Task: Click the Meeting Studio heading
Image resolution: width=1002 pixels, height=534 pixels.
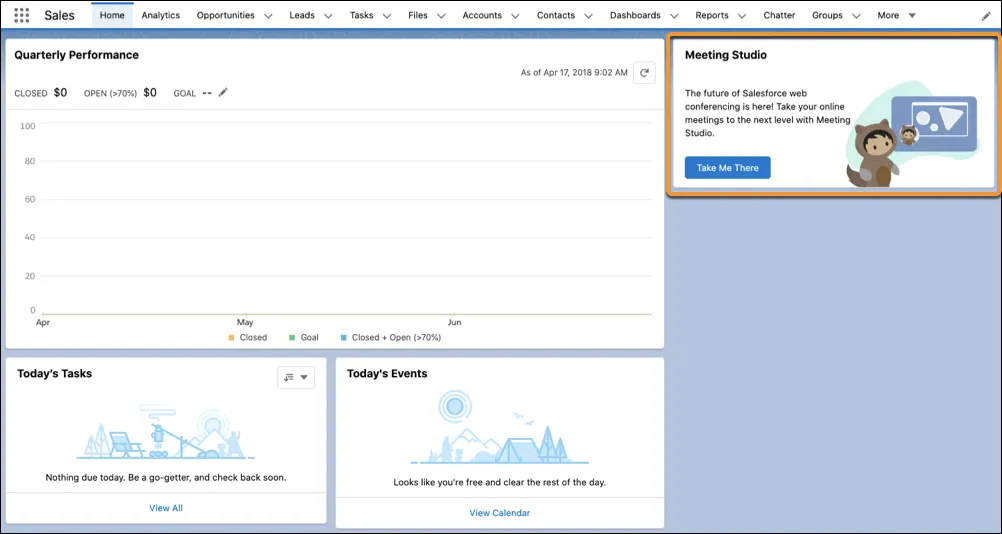Action: (x=726, y=55)
